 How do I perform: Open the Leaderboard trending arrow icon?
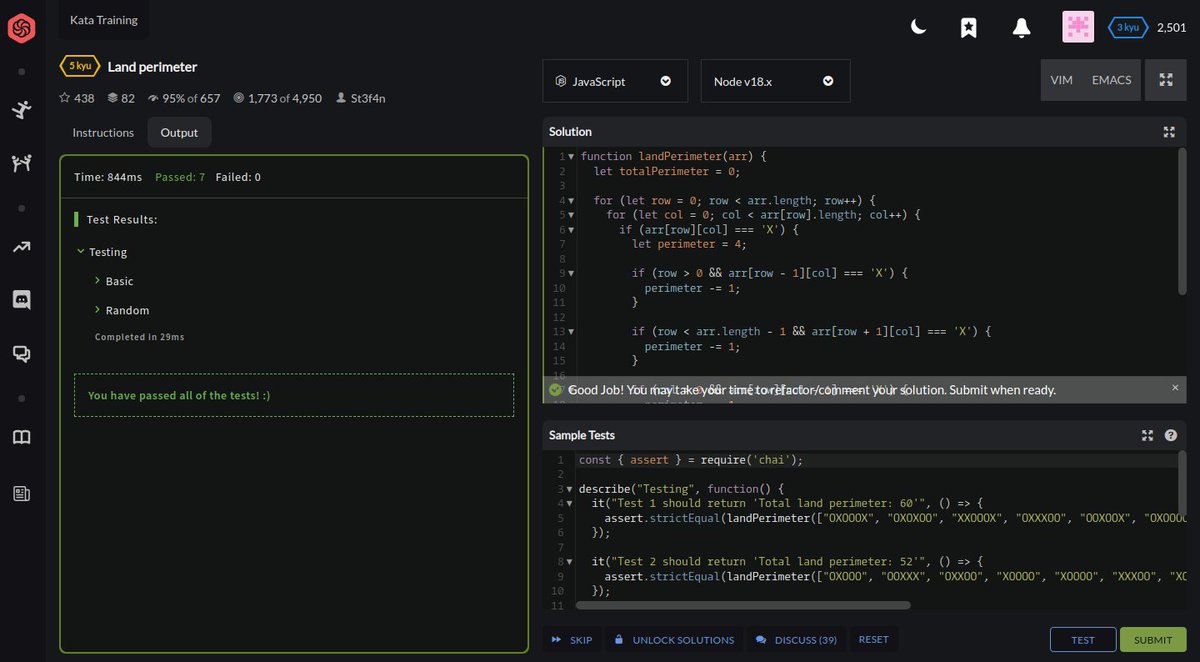(x=22, y=247)
